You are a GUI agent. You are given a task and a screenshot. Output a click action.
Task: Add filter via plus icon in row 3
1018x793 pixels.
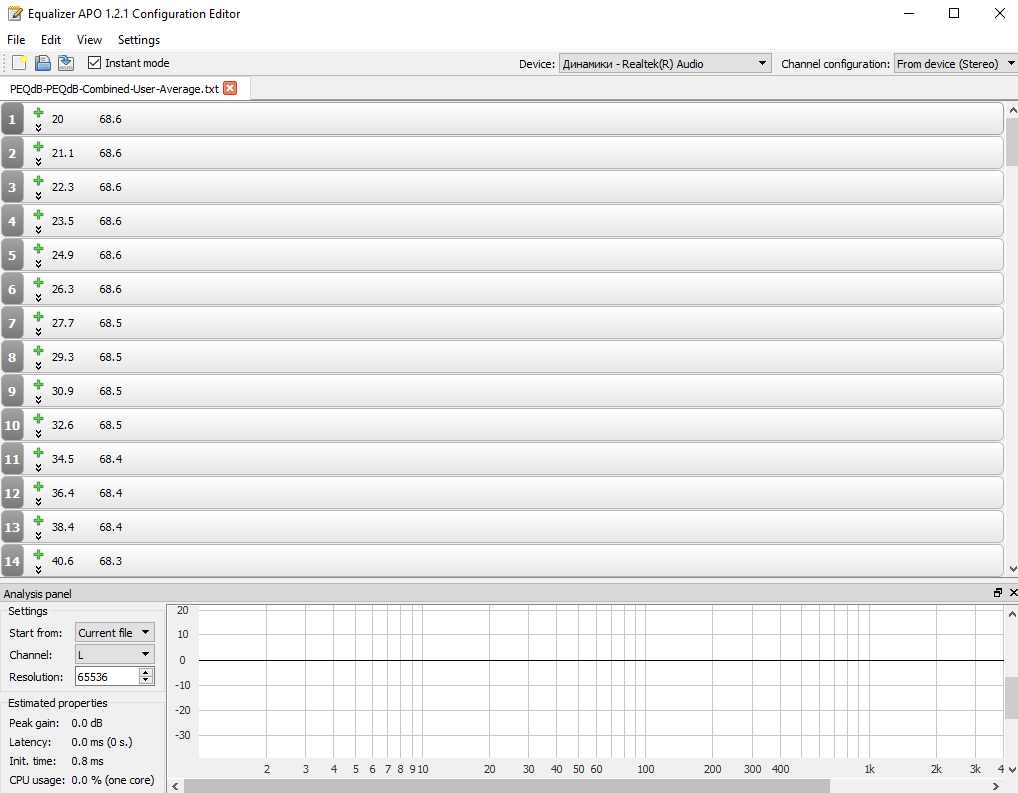38,181
